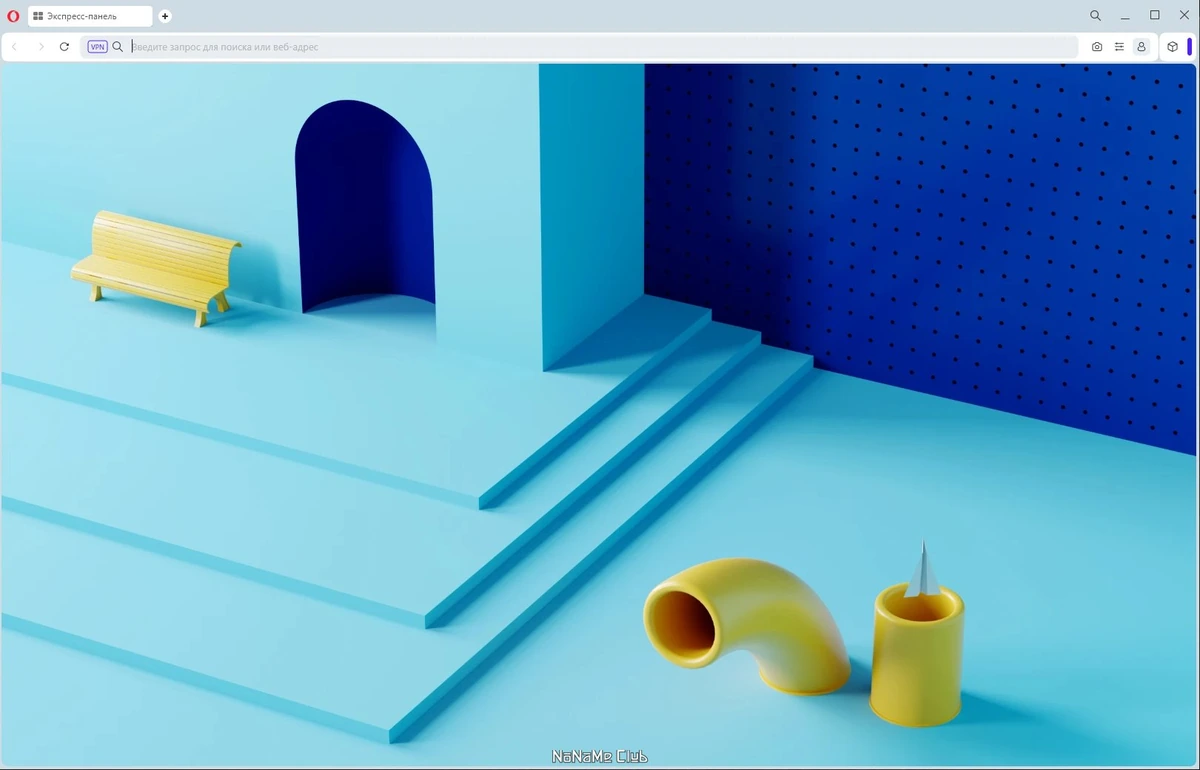This screenshot has height=770, width=1200.
Task: Go back with the left arrow
Action: (15, 47)
